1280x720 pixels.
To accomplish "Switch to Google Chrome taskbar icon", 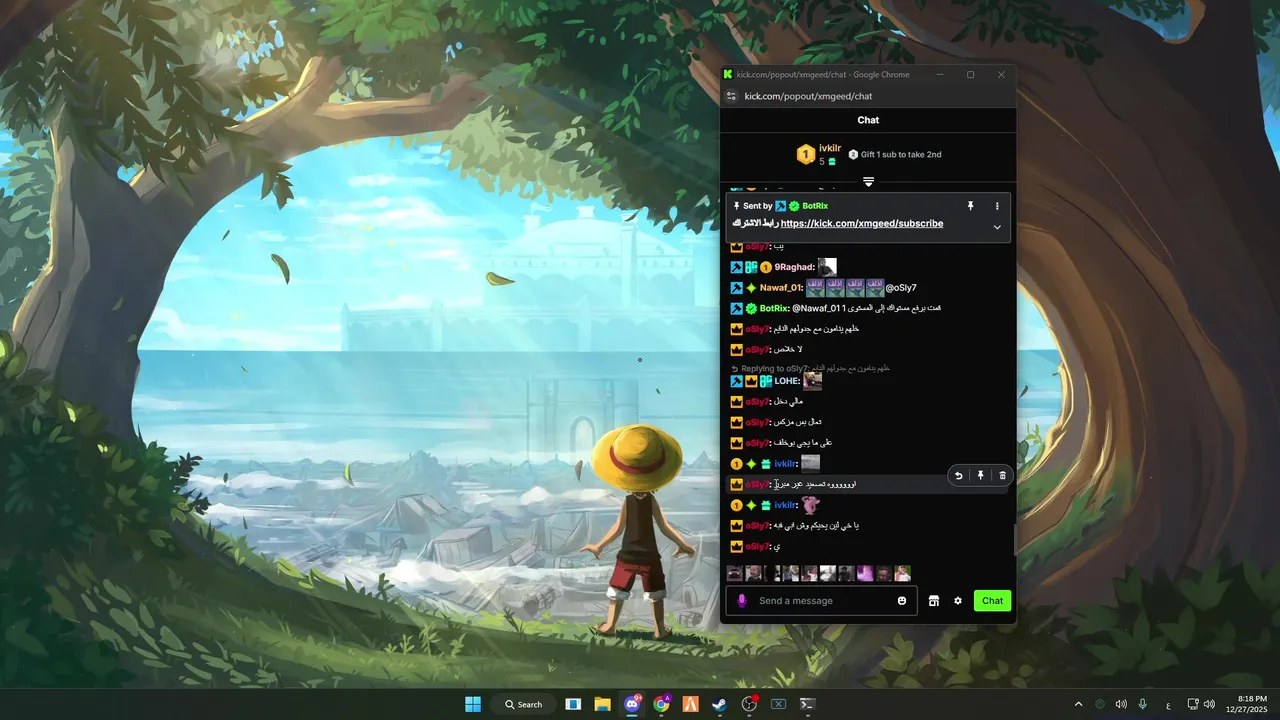I will pos(661,704).
